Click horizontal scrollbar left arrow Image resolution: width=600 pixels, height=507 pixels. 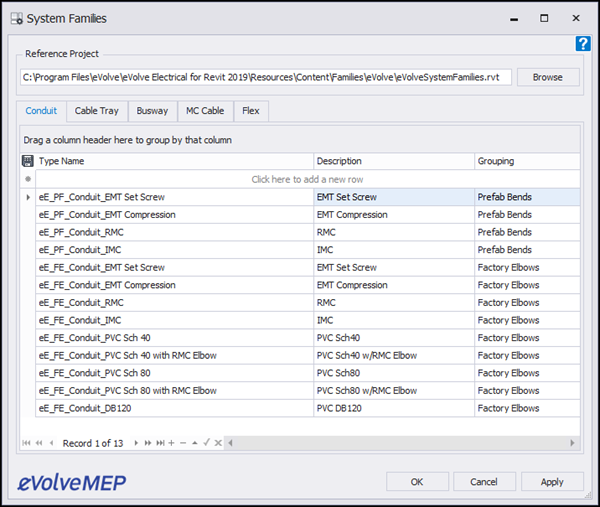click(230, 443)
